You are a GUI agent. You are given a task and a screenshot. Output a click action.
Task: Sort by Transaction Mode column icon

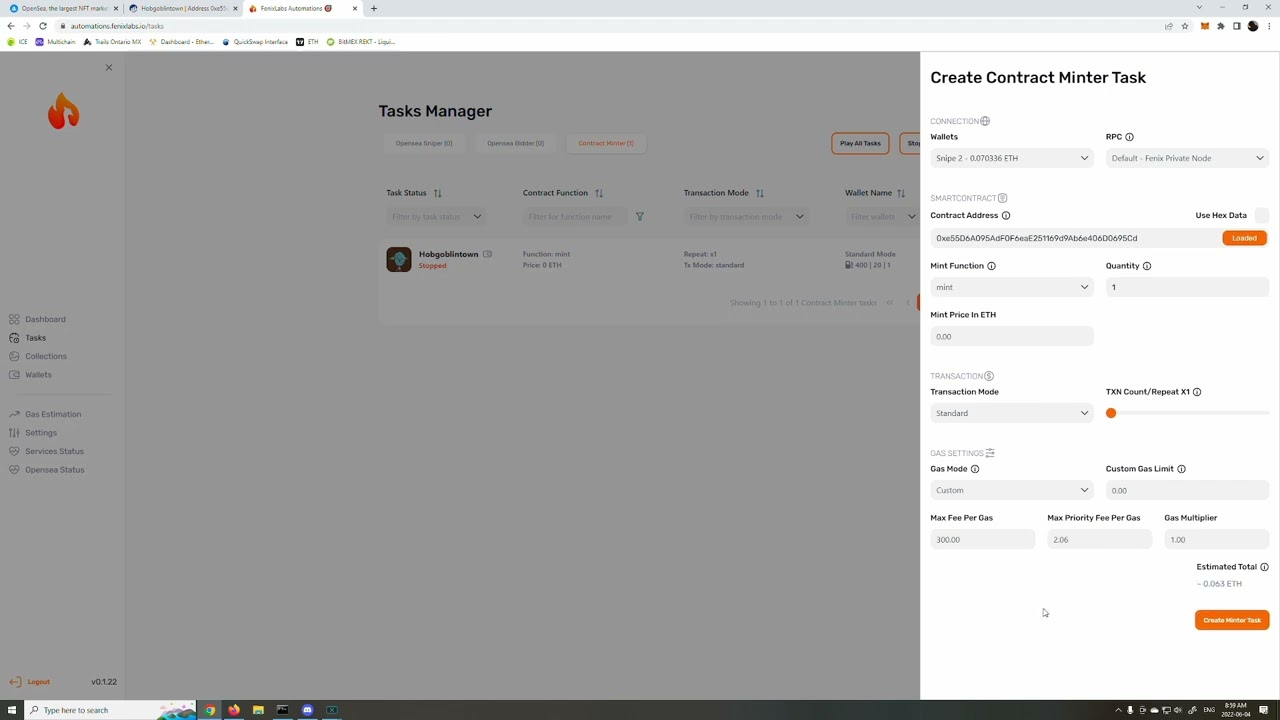pyautogui.click(x=759, y=193)
